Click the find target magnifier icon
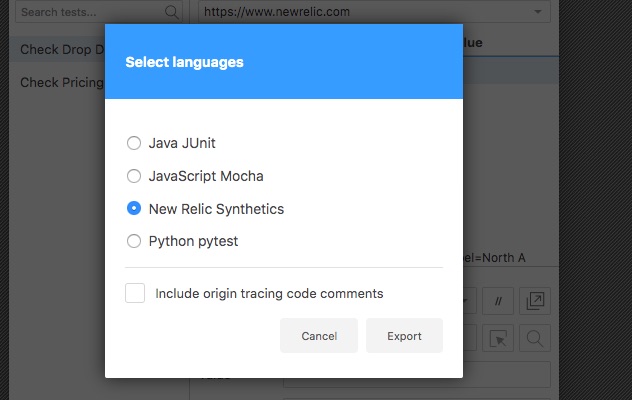 tap(535, 338)
